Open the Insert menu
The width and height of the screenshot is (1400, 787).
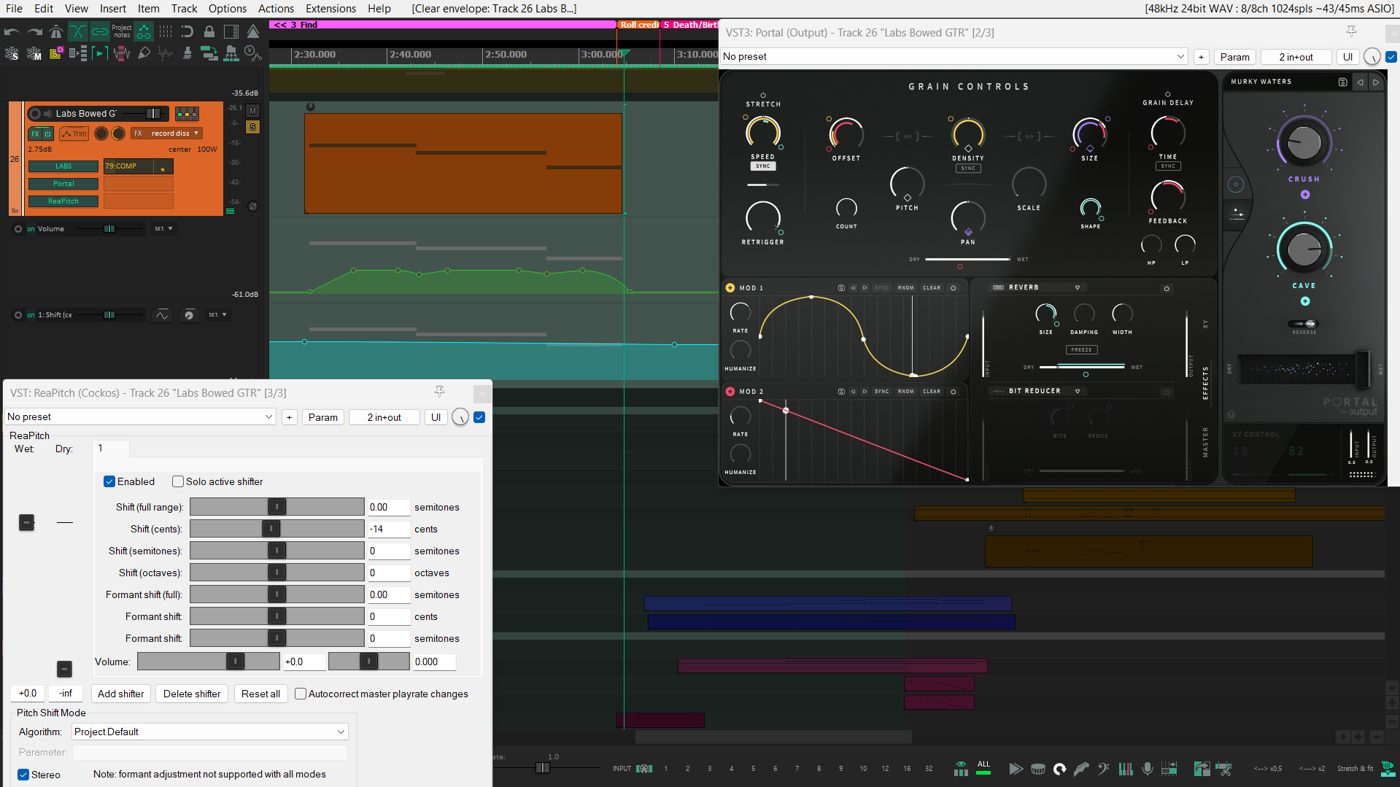point(113,8)
